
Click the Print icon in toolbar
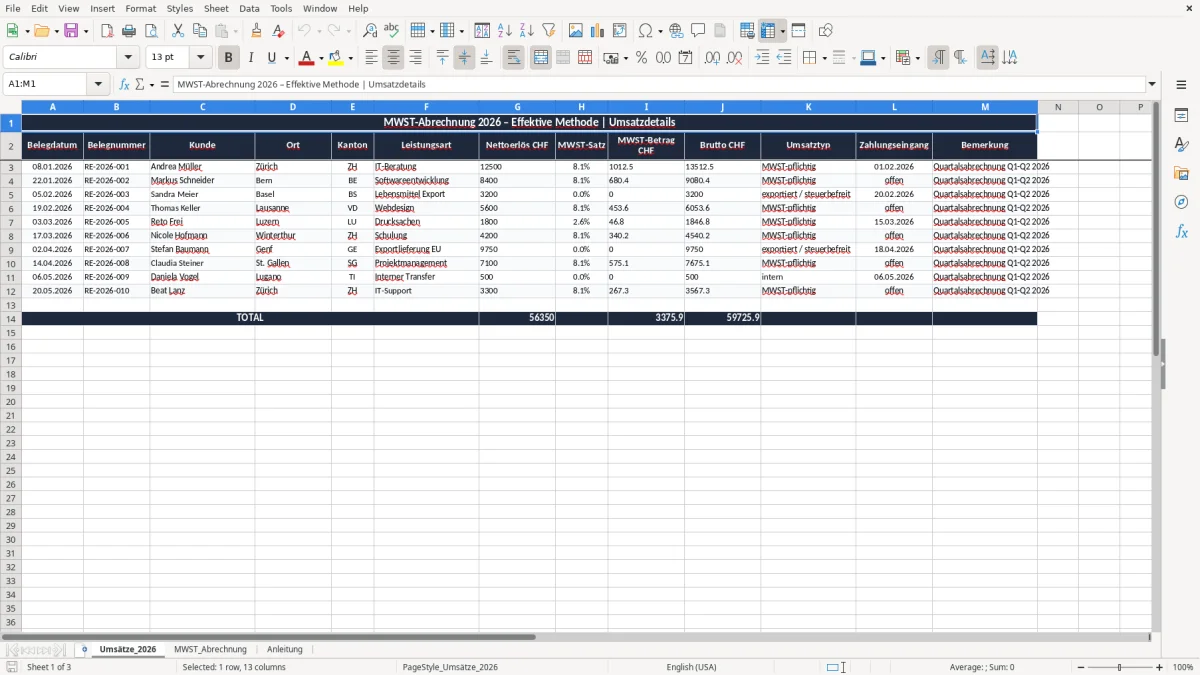point(129,31)
